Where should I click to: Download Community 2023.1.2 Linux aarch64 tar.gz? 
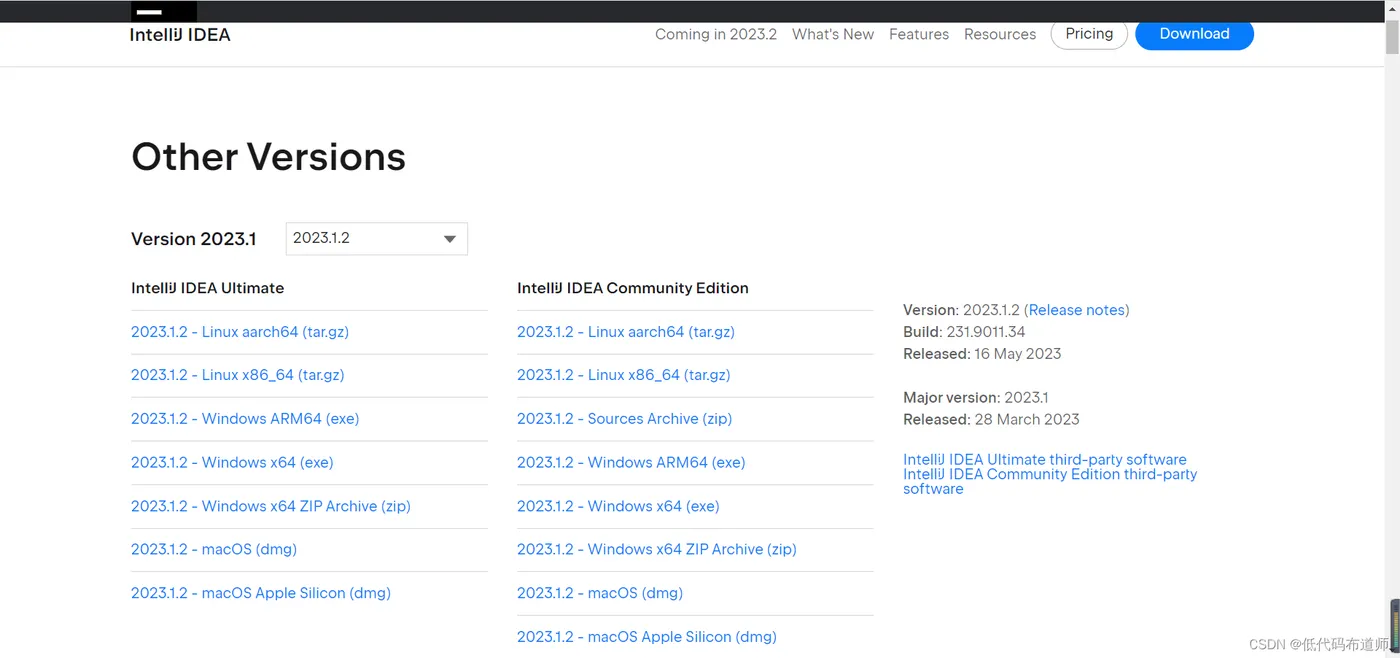pyautogui.click(x=626, y=332)
